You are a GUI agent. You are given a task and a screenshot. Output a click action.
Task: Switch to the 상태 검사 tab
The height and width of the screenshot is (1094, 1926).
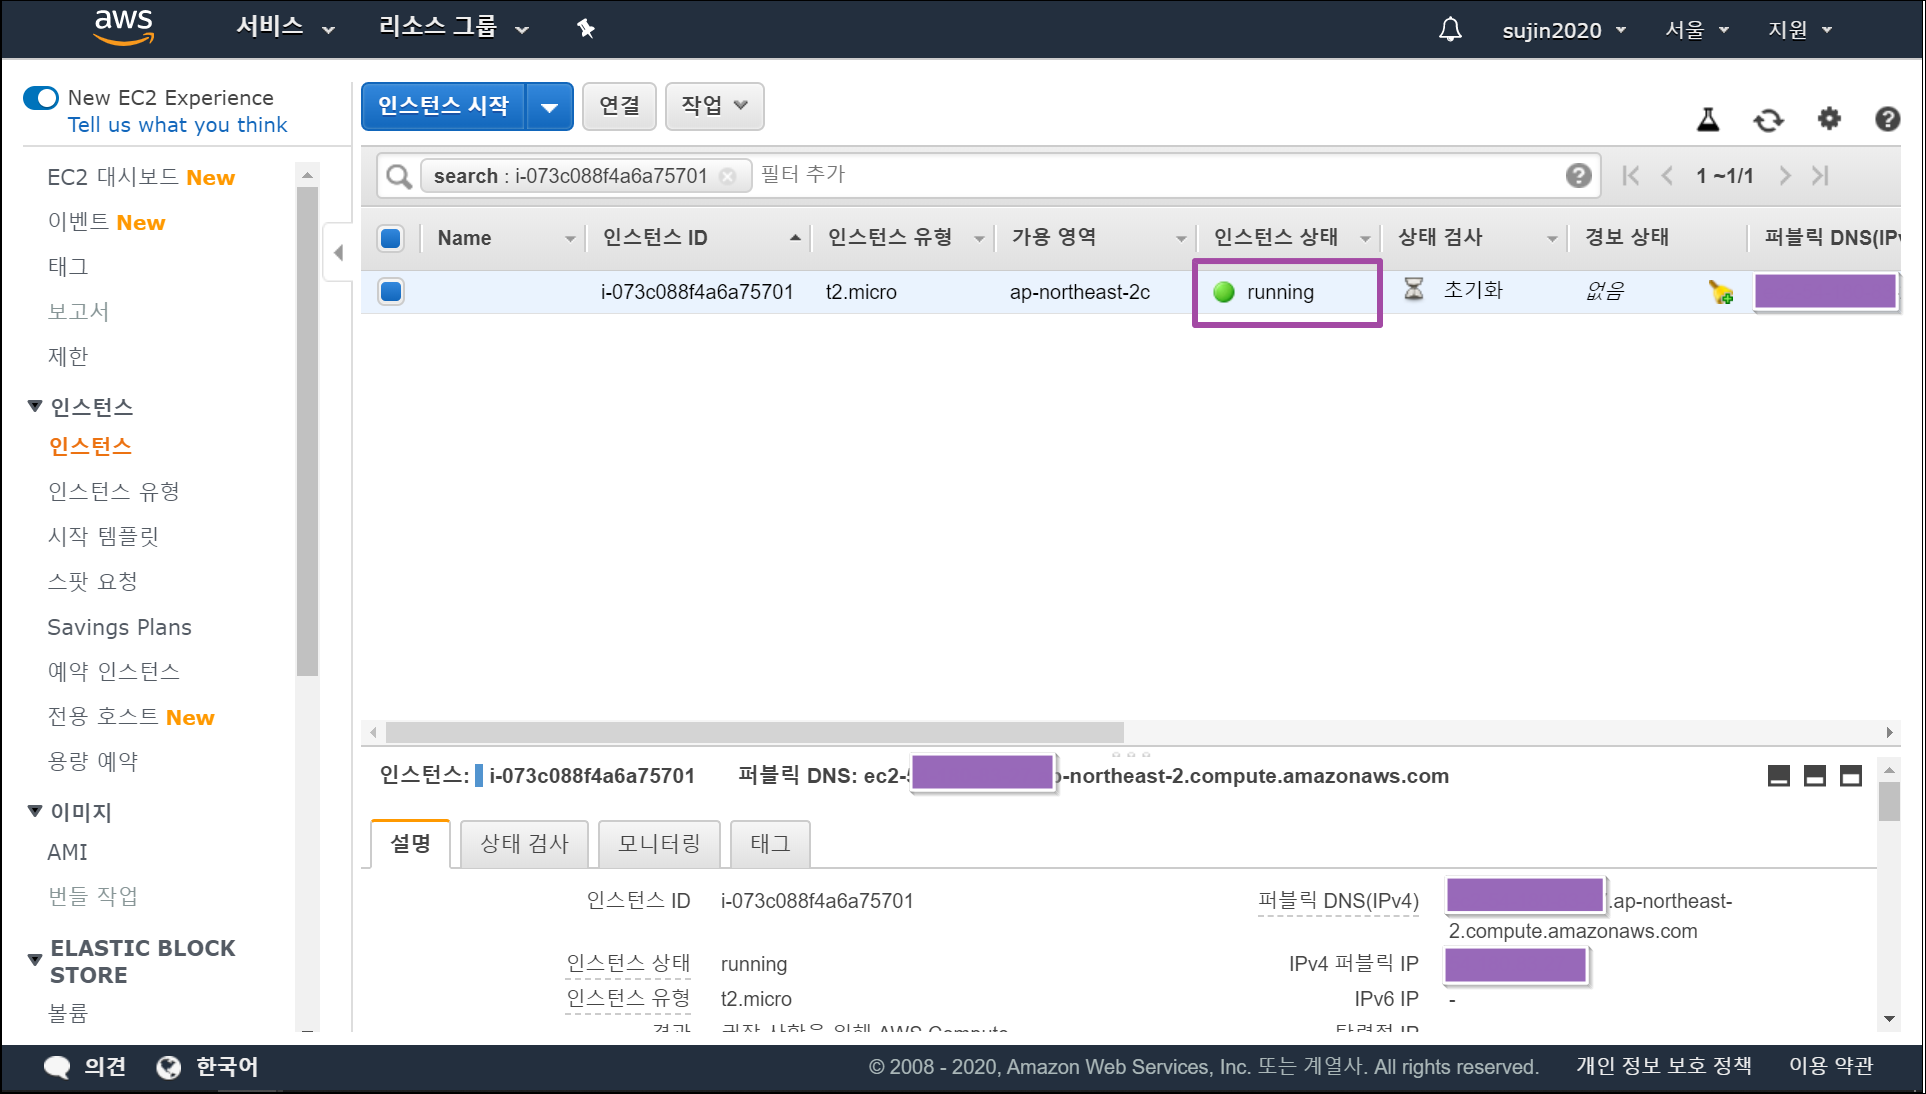[524, 844]
